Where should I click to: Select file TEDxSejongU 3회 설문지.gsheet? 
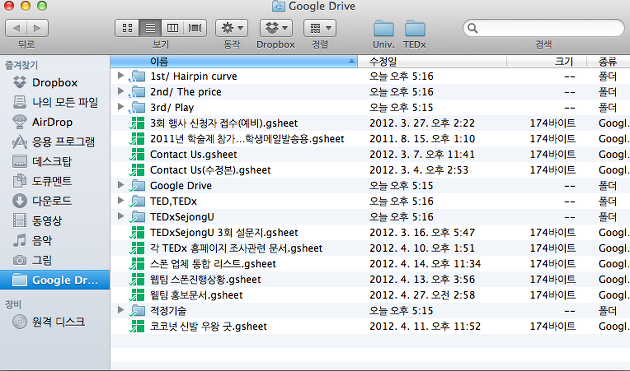[x=224, y=232]
